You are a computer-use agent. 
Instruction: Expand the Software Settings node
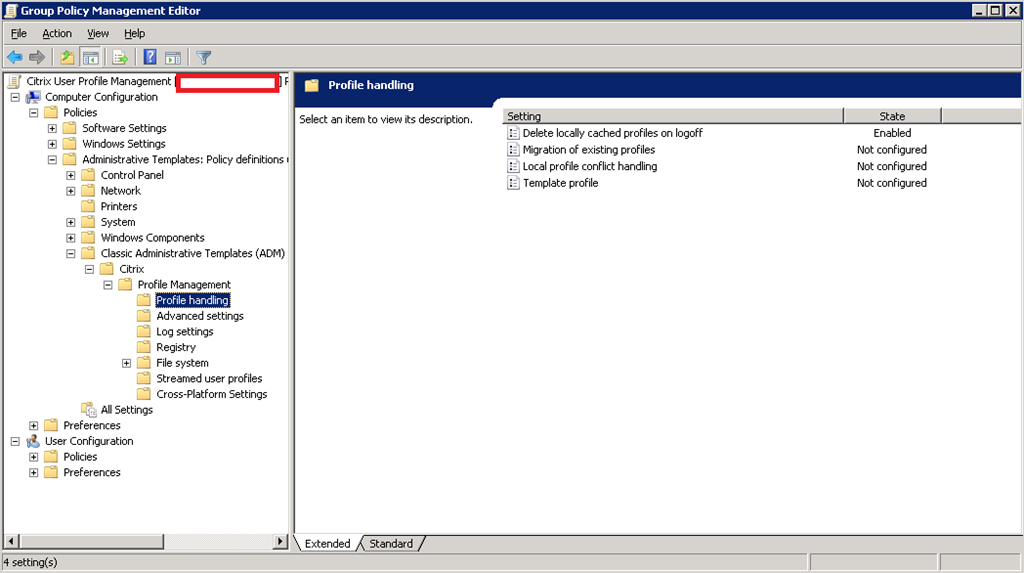pyautogui.click(x=52, y=128)
